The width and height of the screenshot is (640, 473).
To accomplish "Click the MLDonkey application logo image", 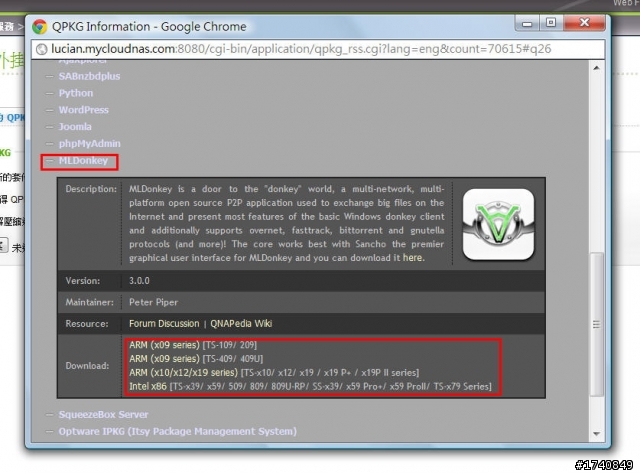I will (x=498, y=224).
